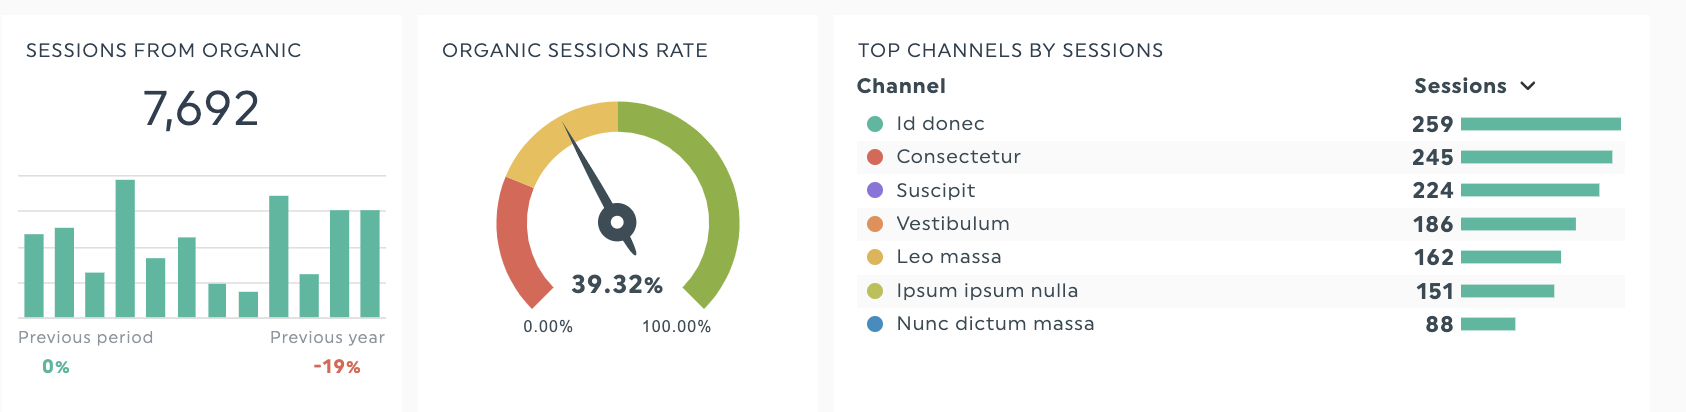The width and height of the screenshot is (1686, 412).
Task: Click the orange dot beside Vestibulum
Action: pyautogui.click(x=875, y=224)
